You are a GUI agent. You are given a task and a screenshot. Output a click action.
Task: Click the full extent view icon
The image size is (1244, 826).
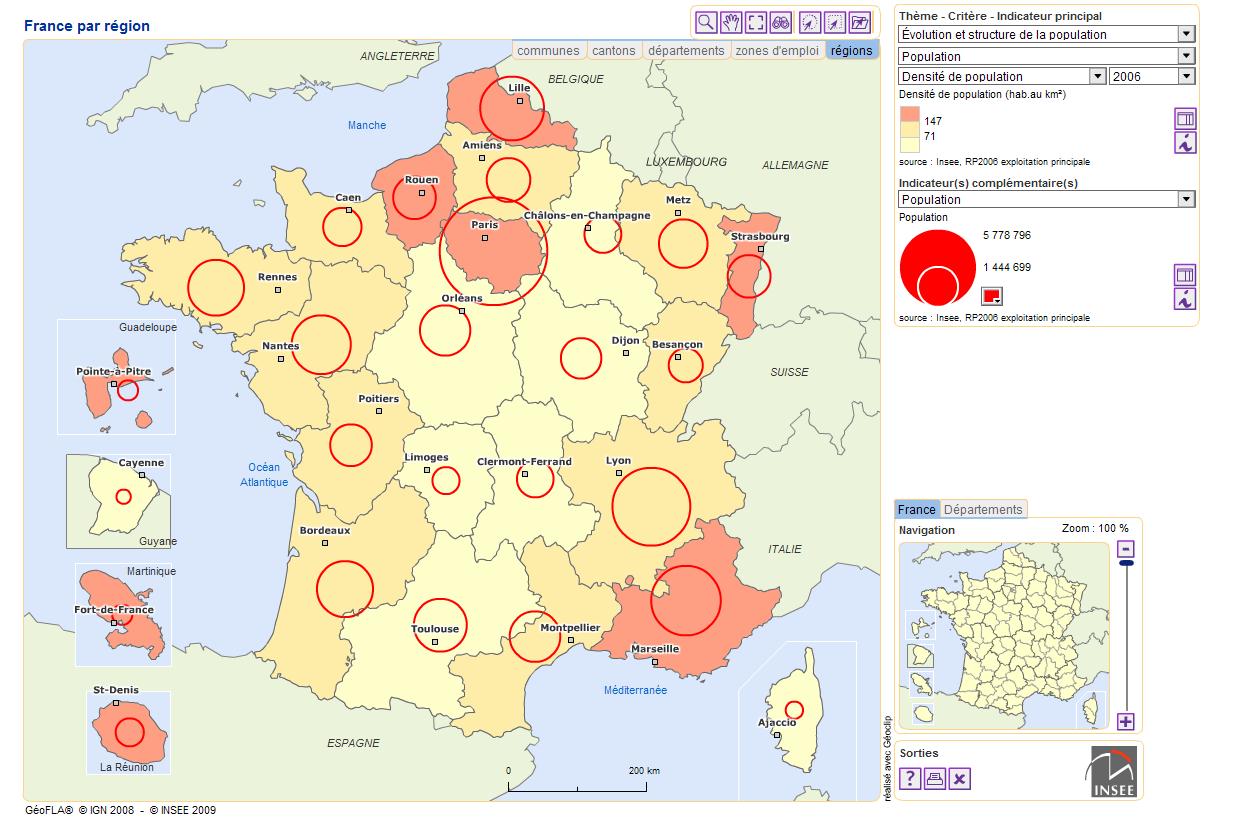pos(756,22)
